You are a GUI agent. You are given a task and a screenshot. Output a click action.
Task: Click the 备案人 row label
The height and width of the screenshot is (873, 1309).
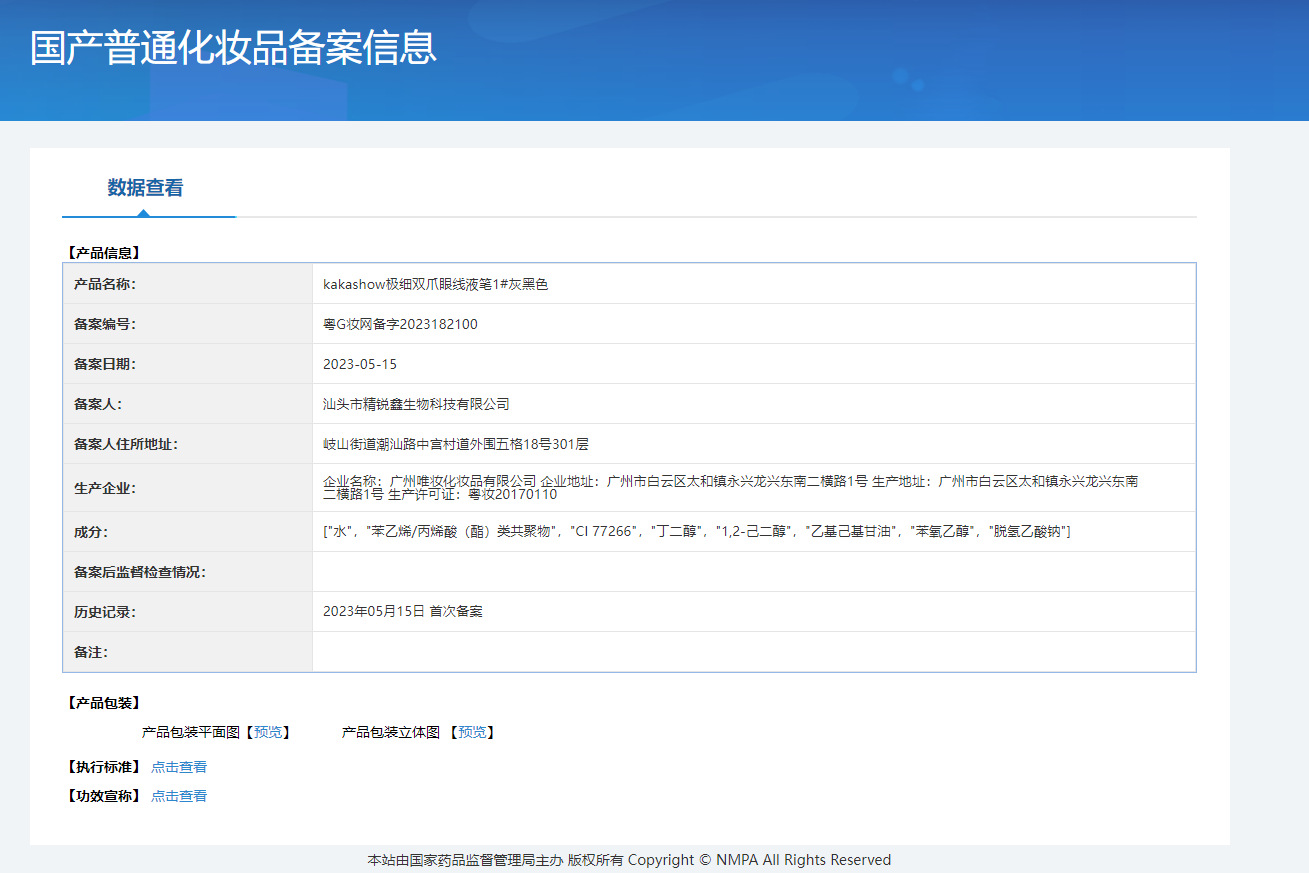[x=98, y=404]
